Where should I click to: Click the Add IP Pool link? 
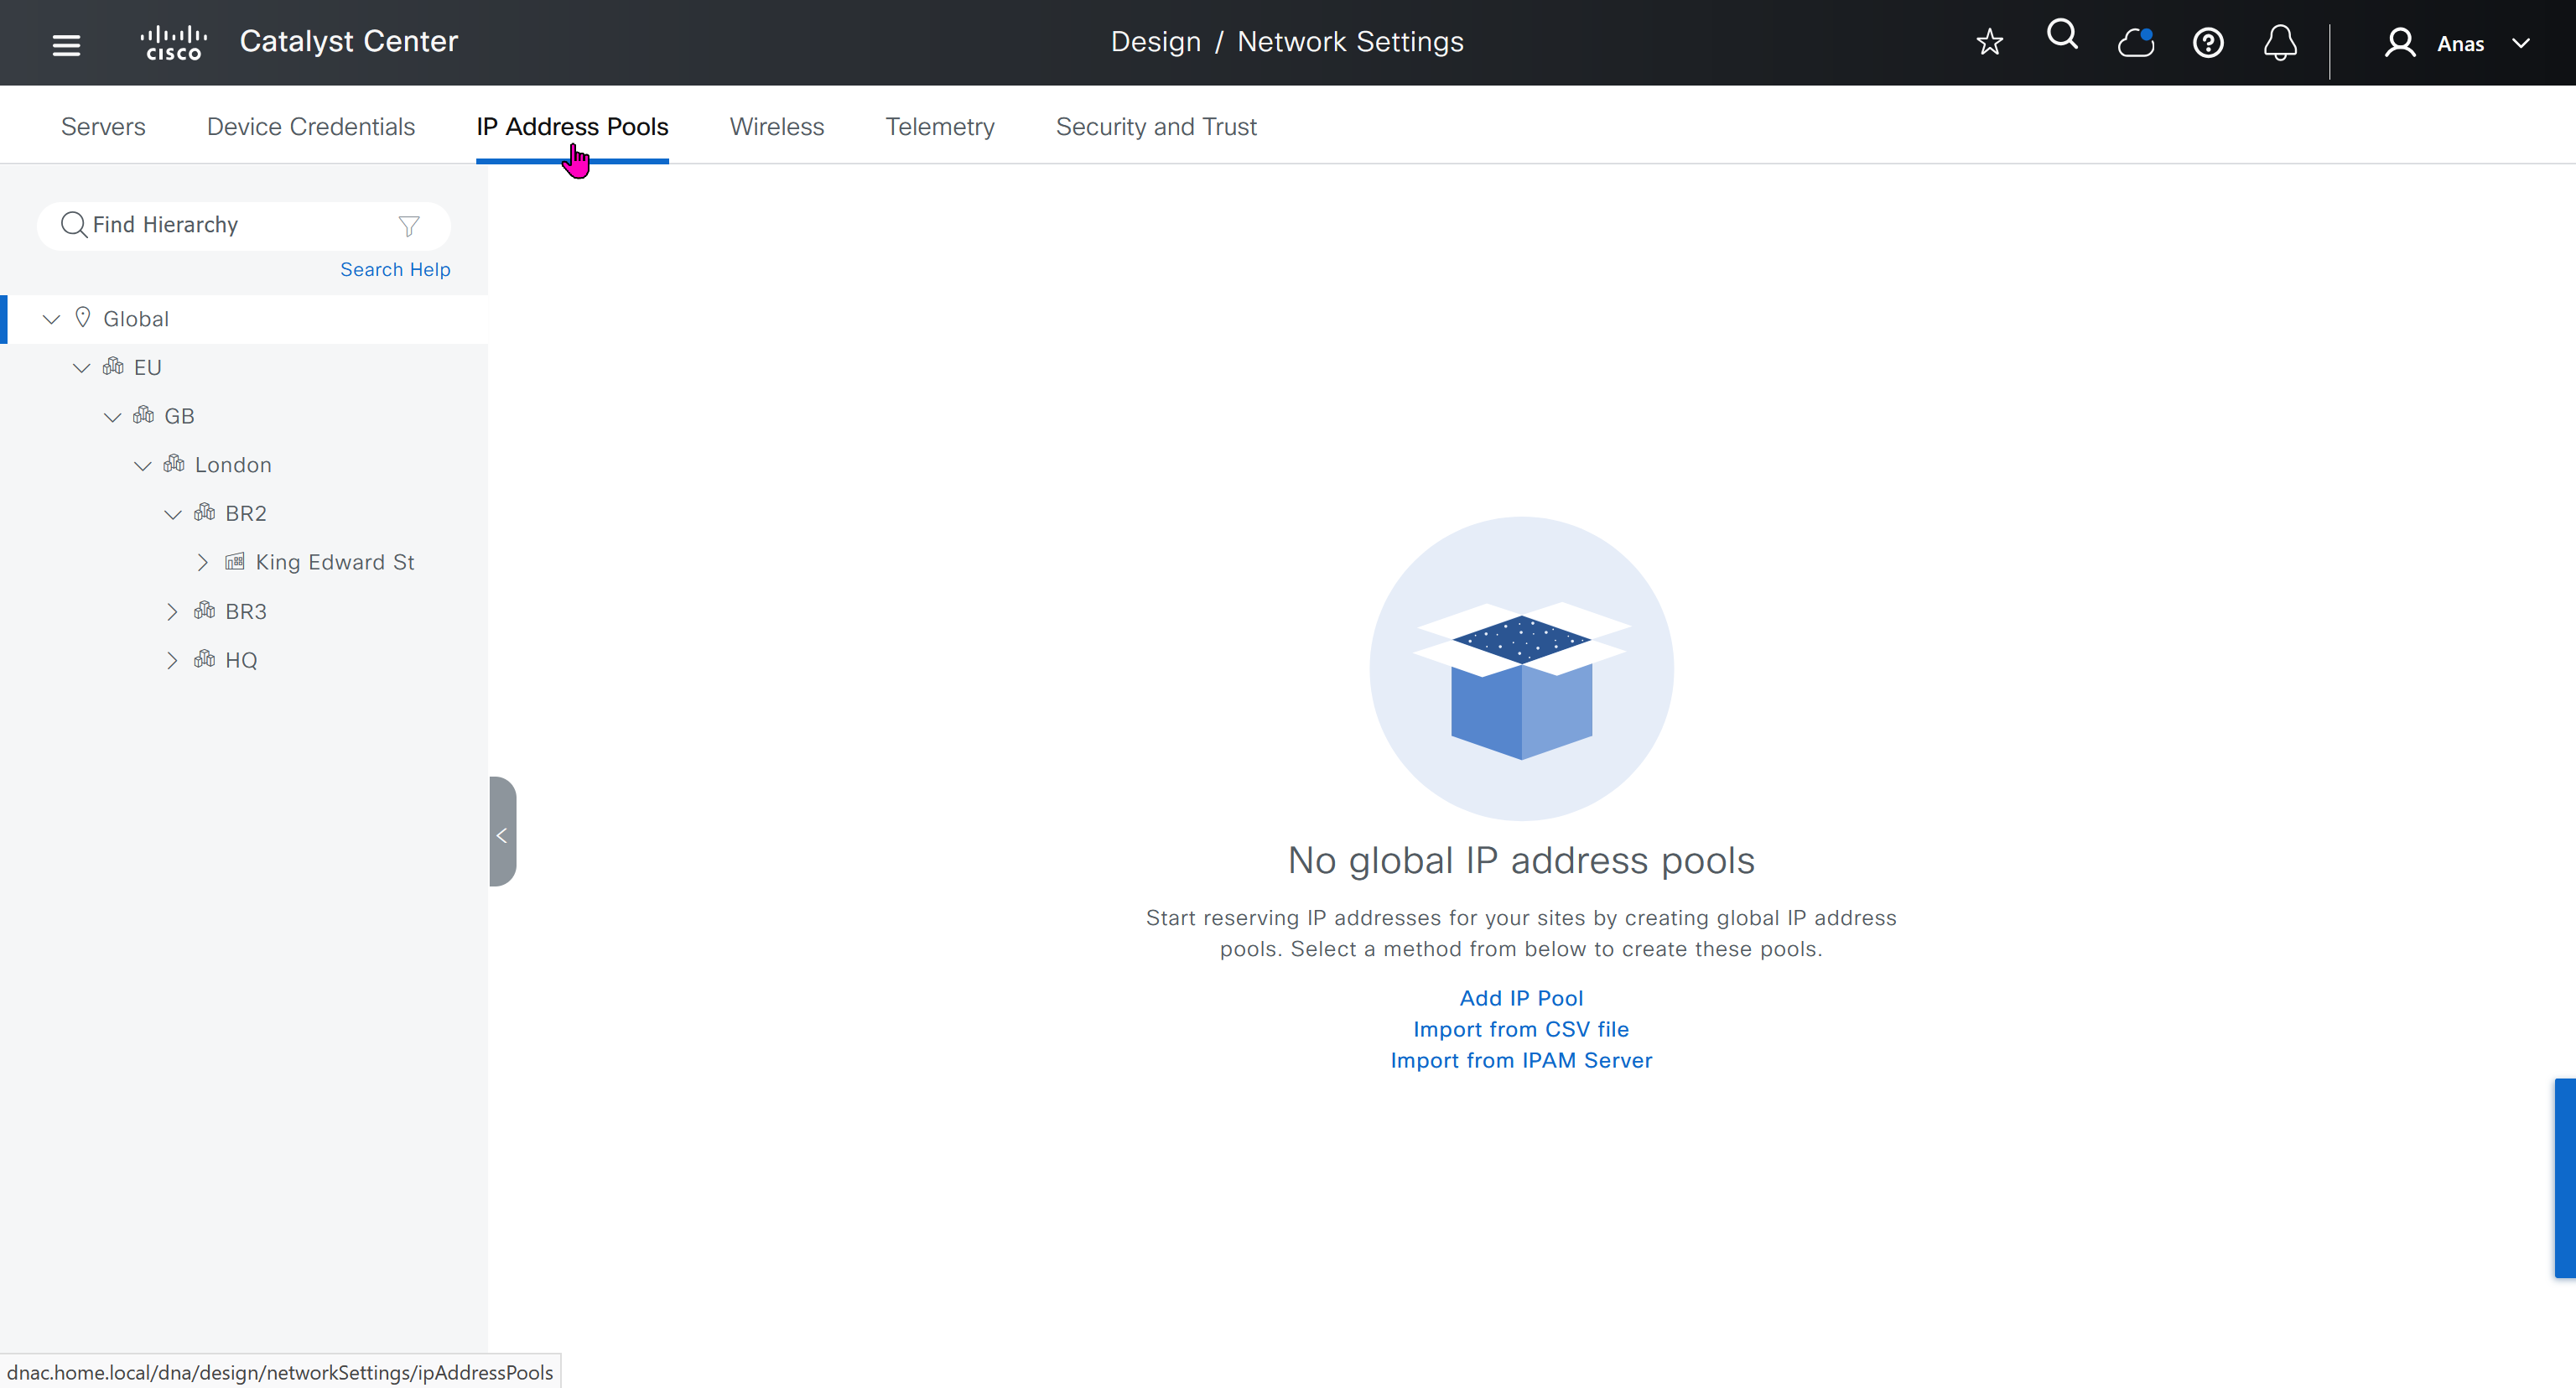tap(1520, 997)
